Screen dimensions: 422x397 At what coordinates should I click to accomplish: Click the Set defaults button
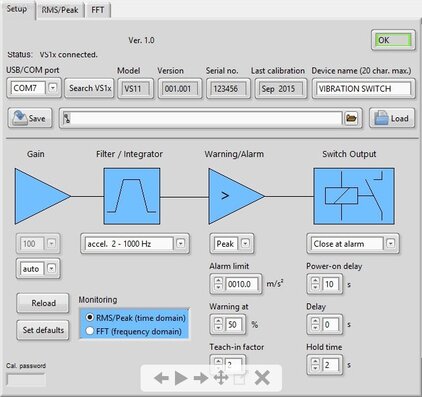tap(43, 330)
